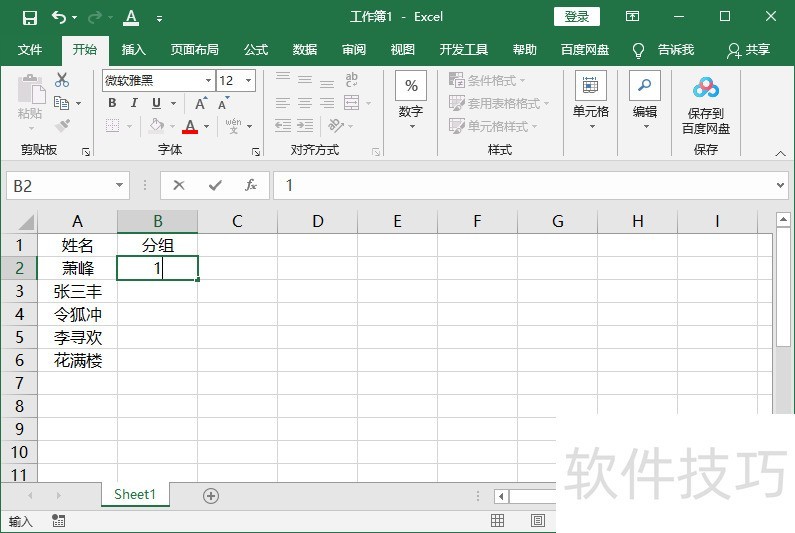Click the wén phonetic guide icon

[x=234, y=126]
